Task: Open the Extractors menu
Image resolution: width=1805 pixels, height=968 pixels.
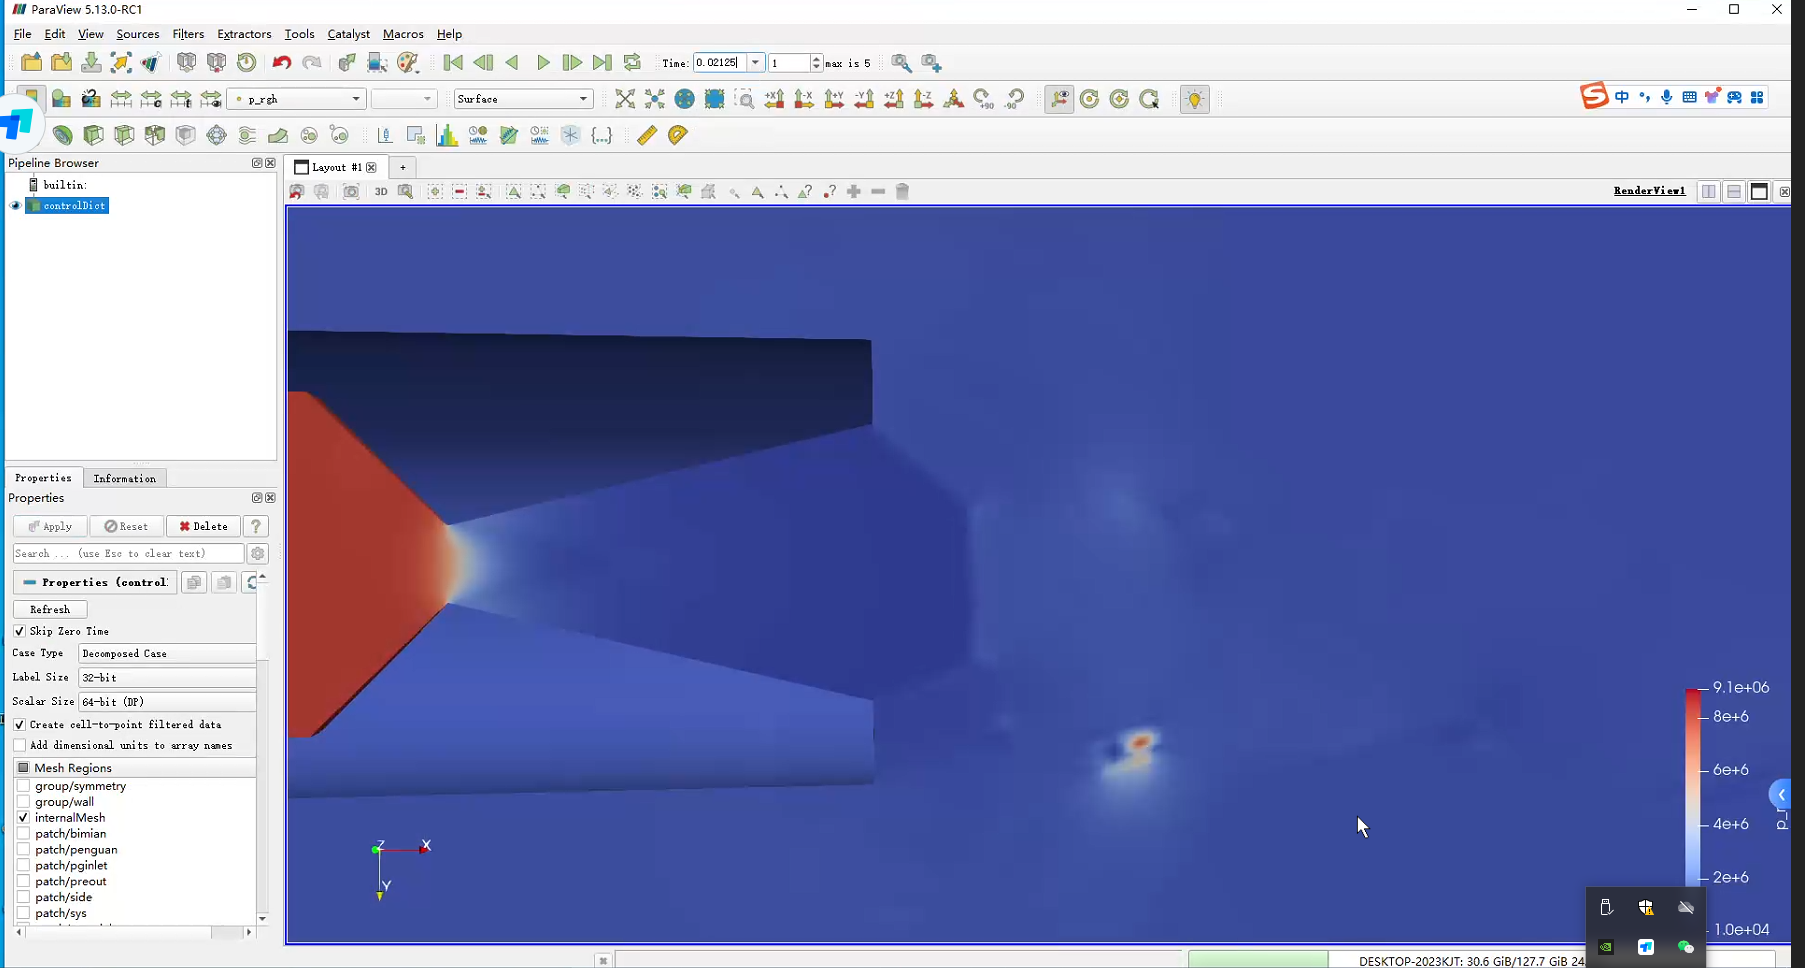Action: (x=244, y=34)
